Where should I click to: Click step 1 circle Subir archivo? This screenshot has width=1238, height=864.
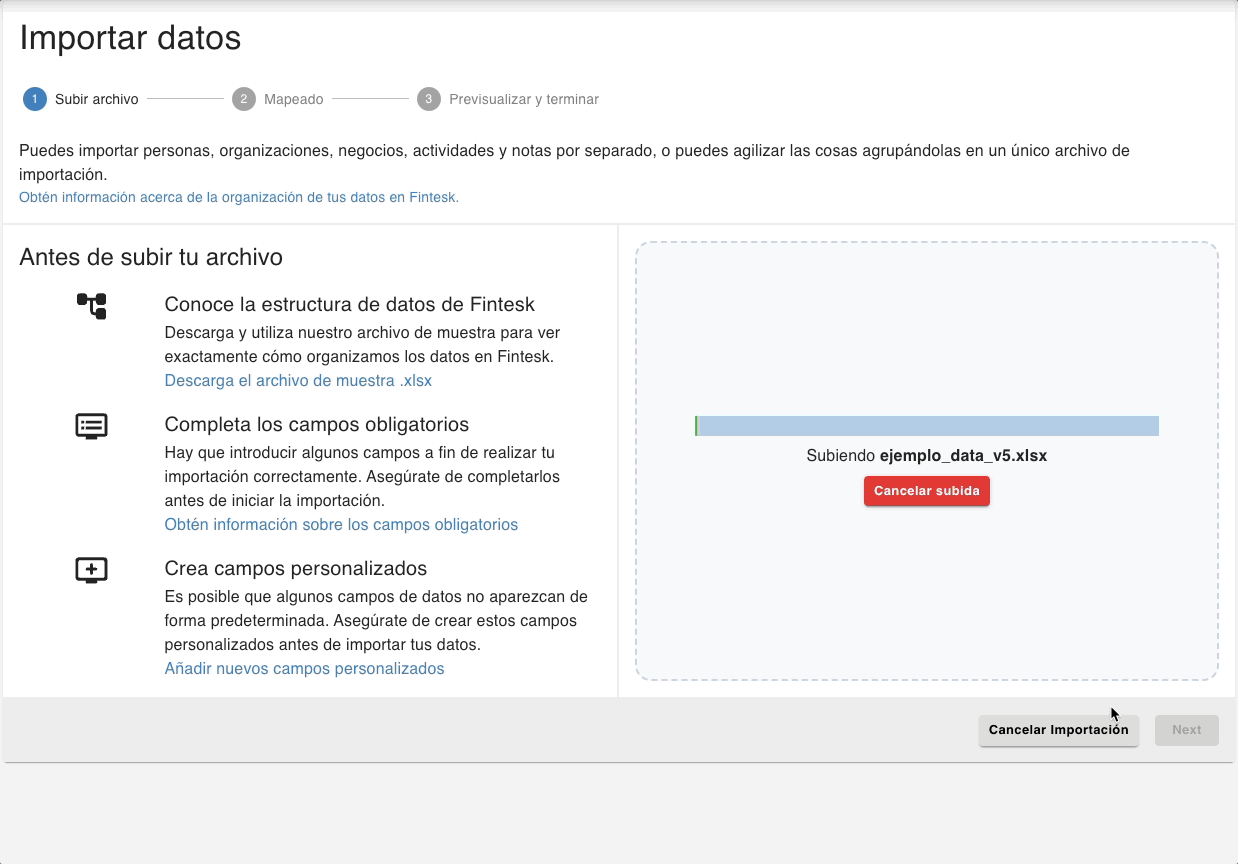[x=35, y=99]
